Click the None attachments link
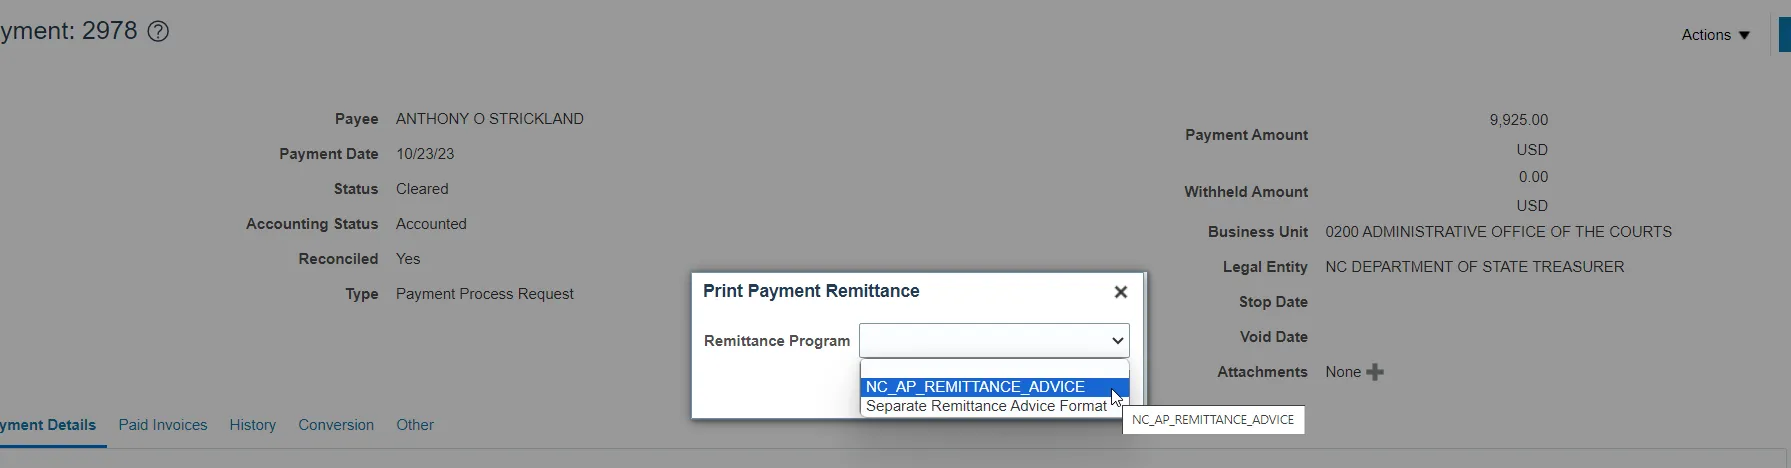This screenshot has height=468, width=1791. click(1342, 372)
